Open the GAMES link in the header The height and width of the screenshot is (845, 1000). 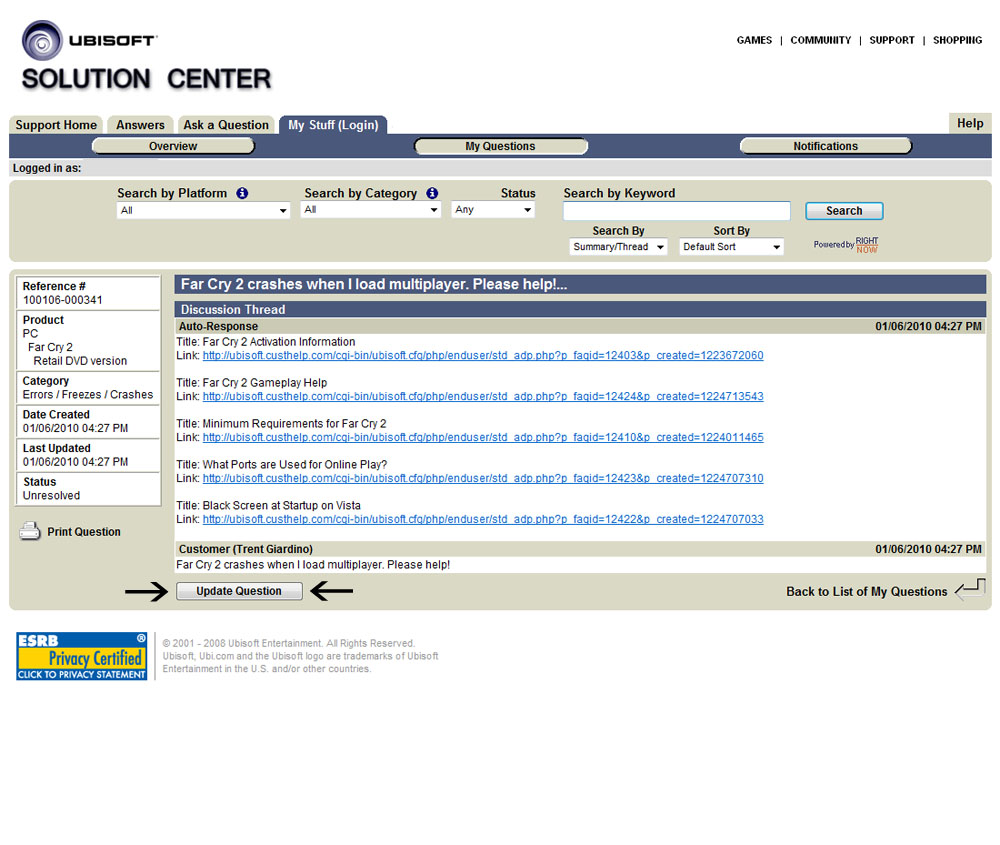pyautogui.click(x=754, y=40)
